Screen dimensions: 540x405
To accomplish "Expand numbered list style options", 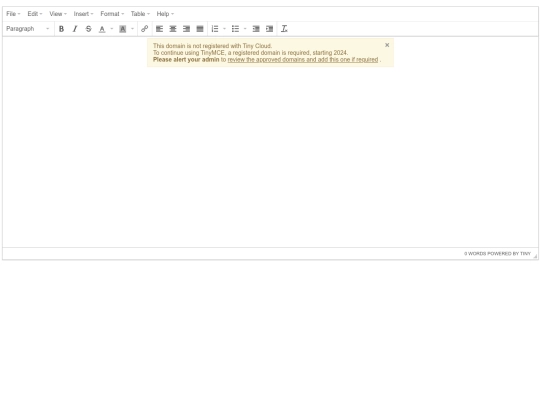I will tap(225, 29).
